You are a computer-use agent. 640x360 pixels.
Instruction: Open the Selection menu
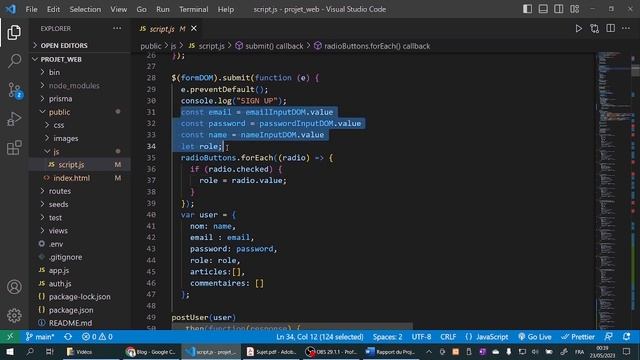tap(85, 9)
